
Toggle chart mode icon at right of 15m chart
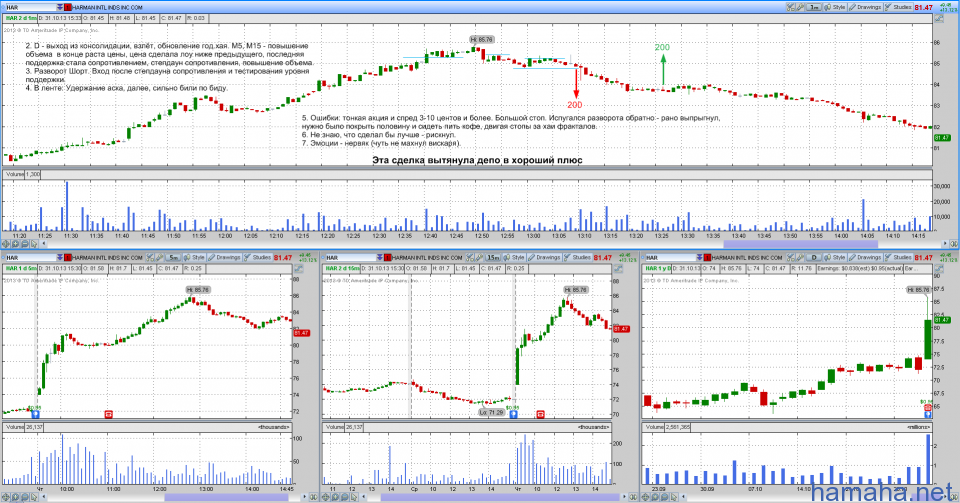(618, 269)
